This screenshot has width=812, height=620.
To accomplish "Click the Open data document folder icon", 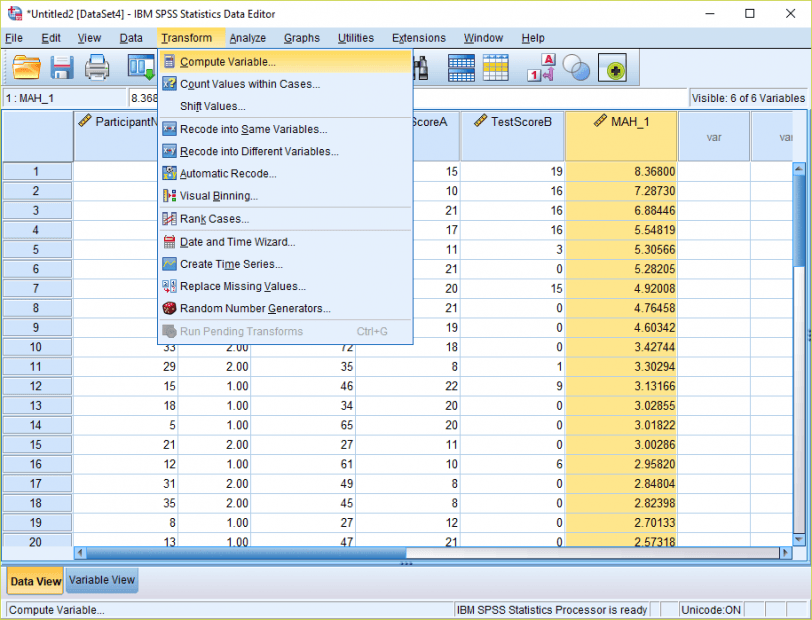I will tap(26, 67).
